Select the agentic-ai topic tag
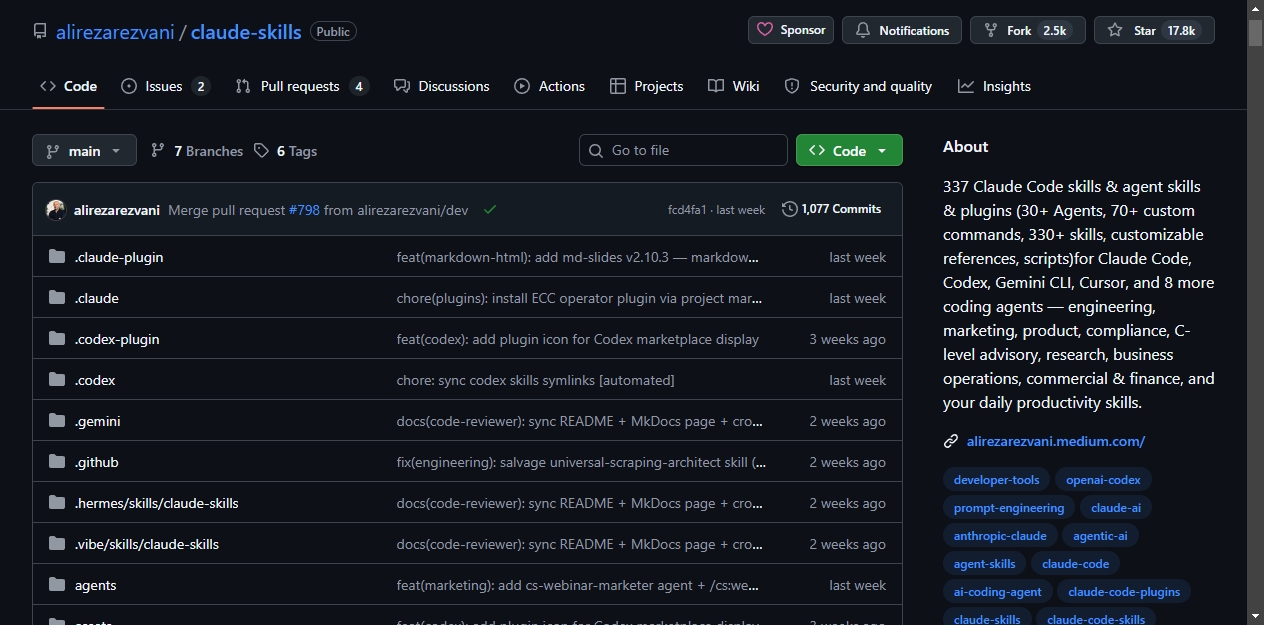This screenshot has height=625, width=1264. [x=1100, y=536]
